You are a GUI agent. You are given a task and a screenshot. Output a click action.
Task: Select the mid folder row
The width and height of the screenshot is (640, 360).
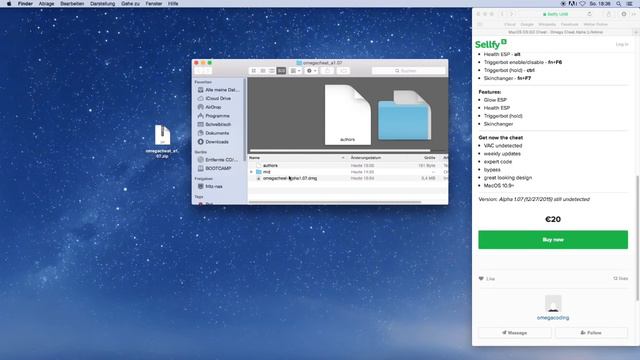point(348,172)
